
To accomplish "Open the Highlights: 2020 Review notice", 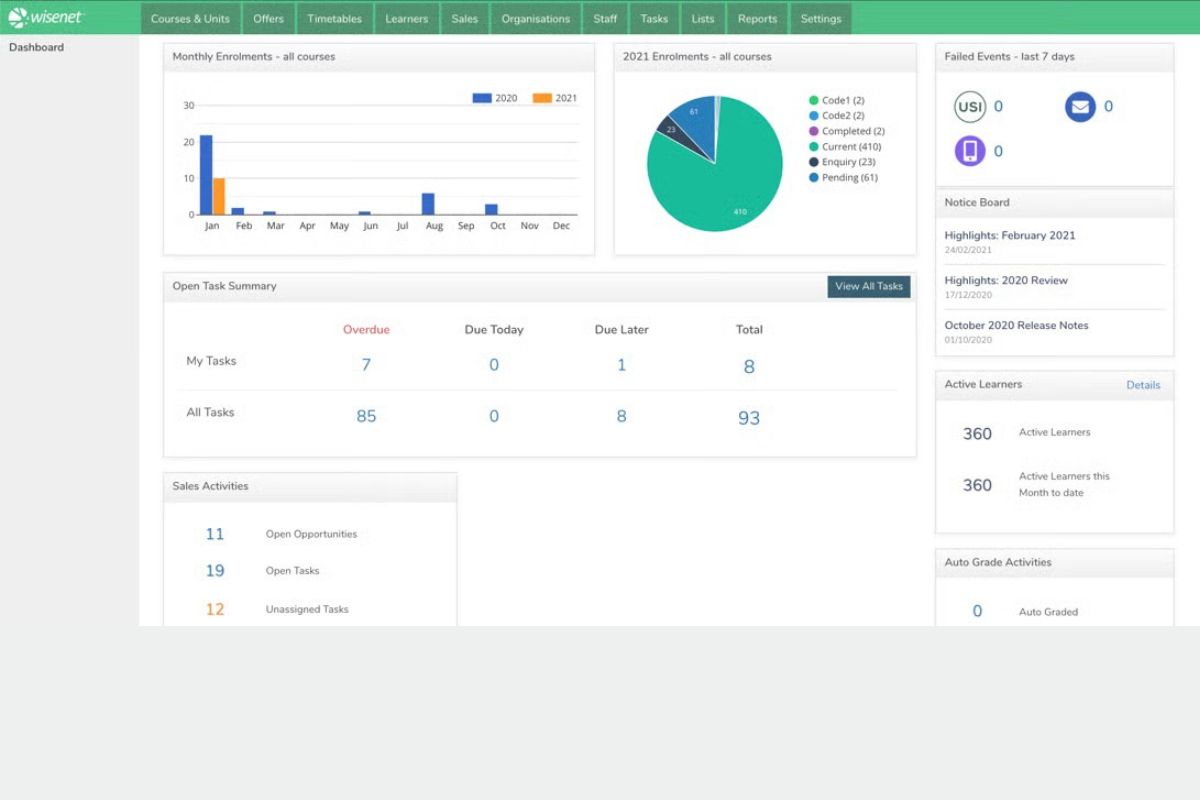I will (x=1006, y=280).
